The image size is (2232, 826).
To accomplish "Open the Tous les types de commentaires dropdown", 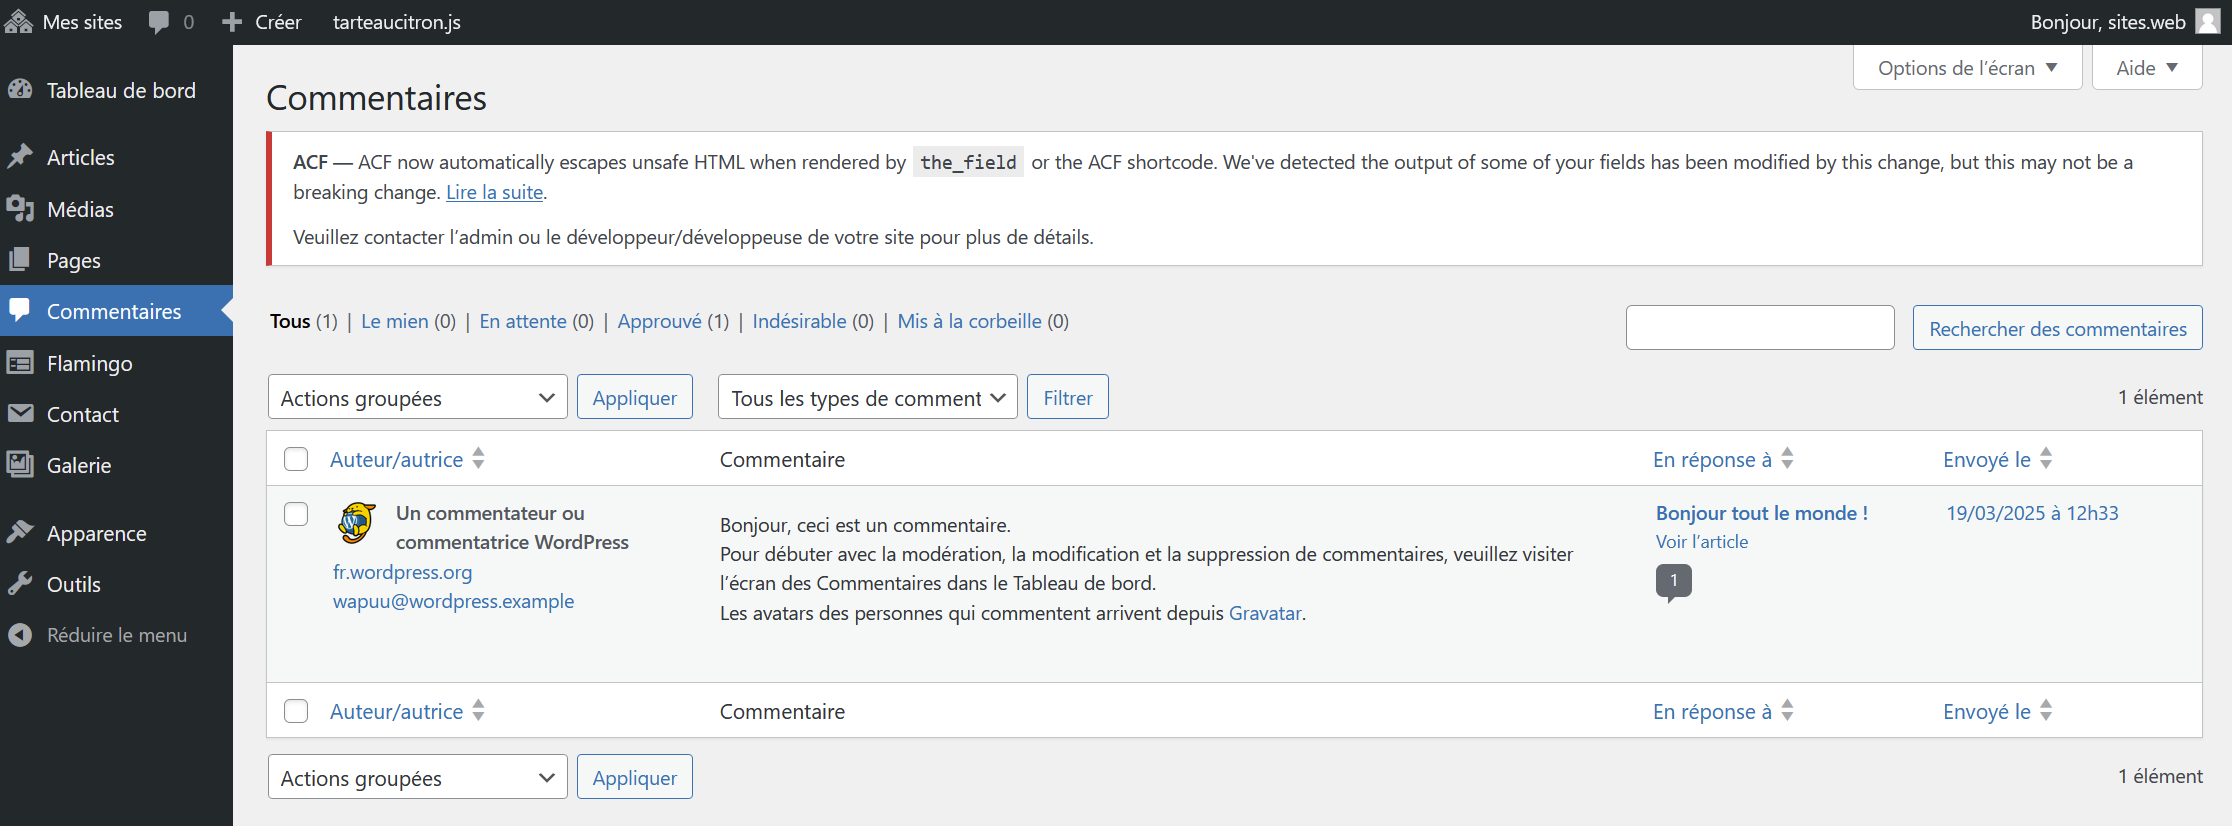I will point(868,397).
